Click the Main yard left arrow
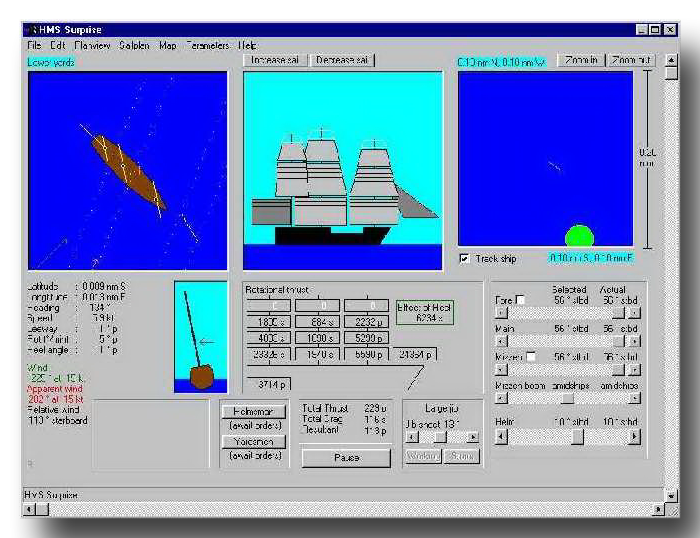 pos(501,341)
